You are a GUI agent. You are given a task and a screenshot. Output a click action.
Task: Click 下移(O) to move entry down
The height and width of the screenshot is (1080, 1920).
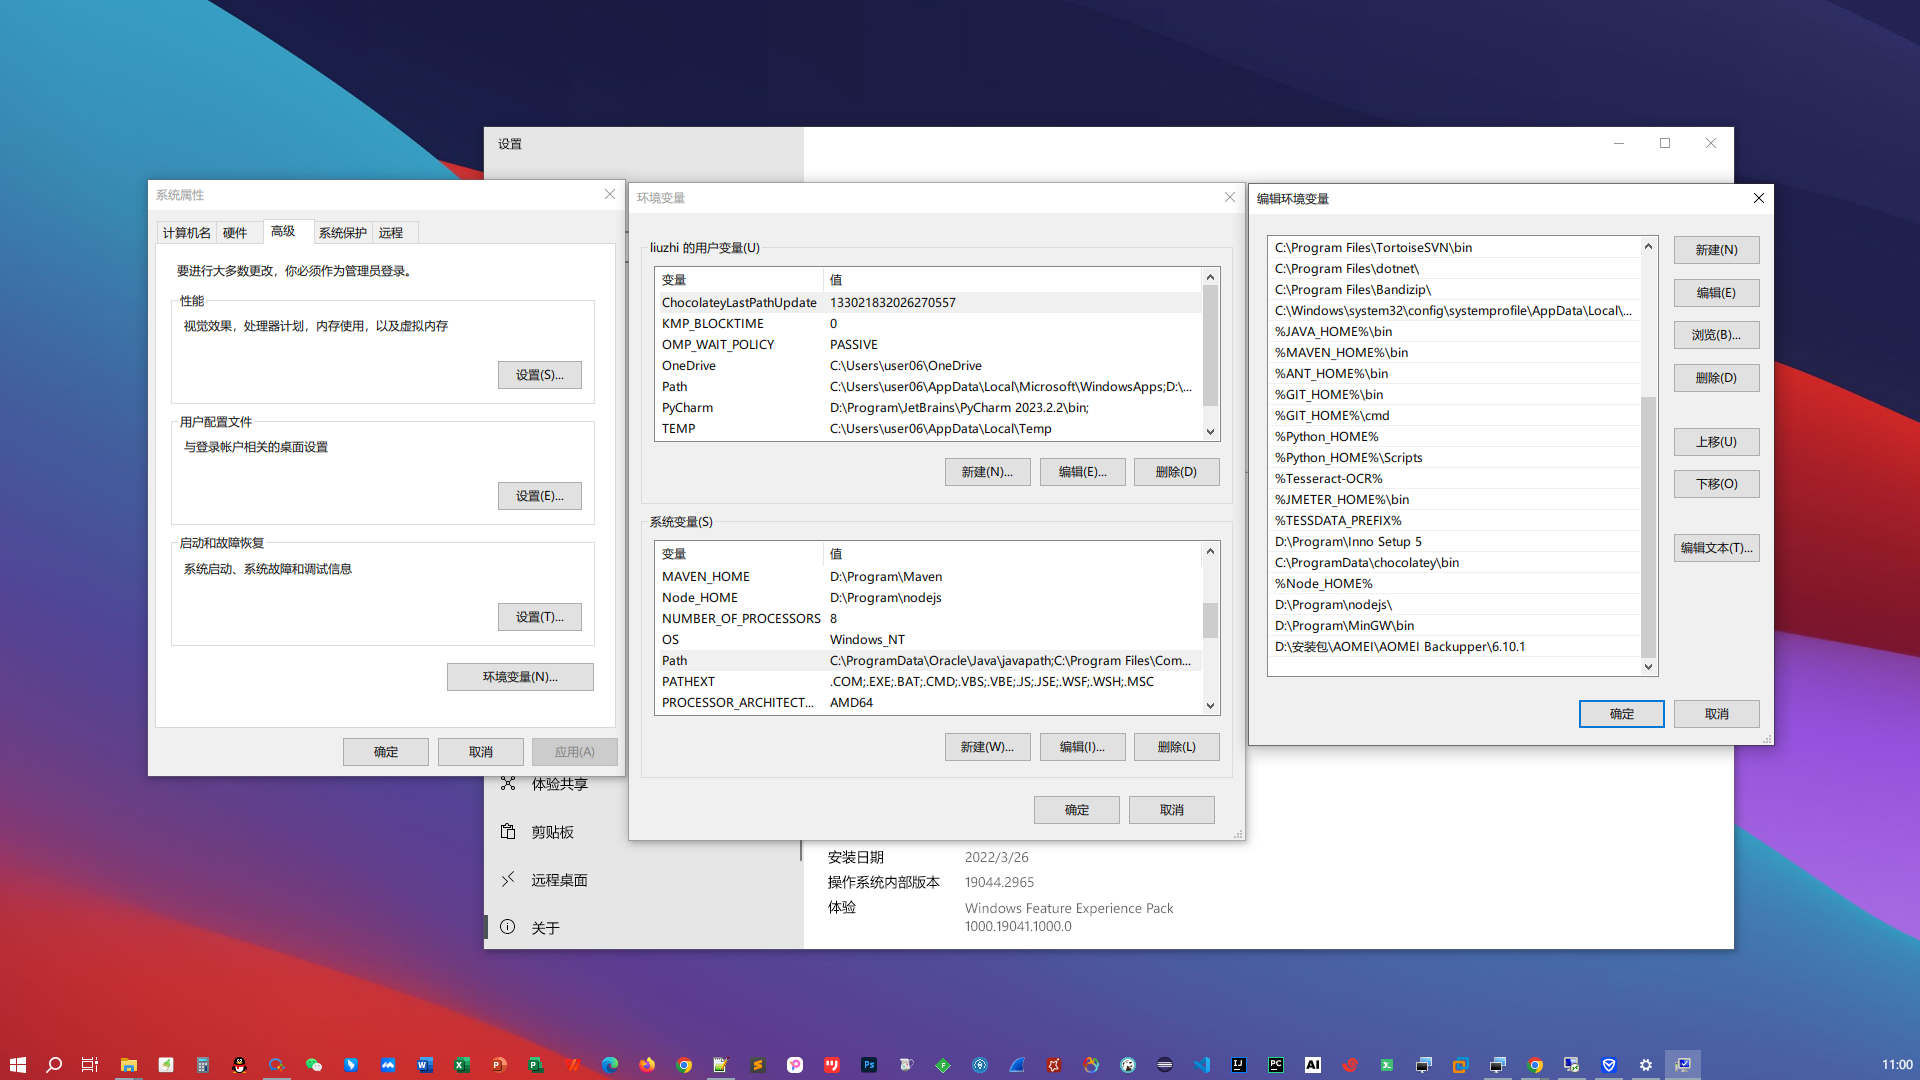(1716, 484)
